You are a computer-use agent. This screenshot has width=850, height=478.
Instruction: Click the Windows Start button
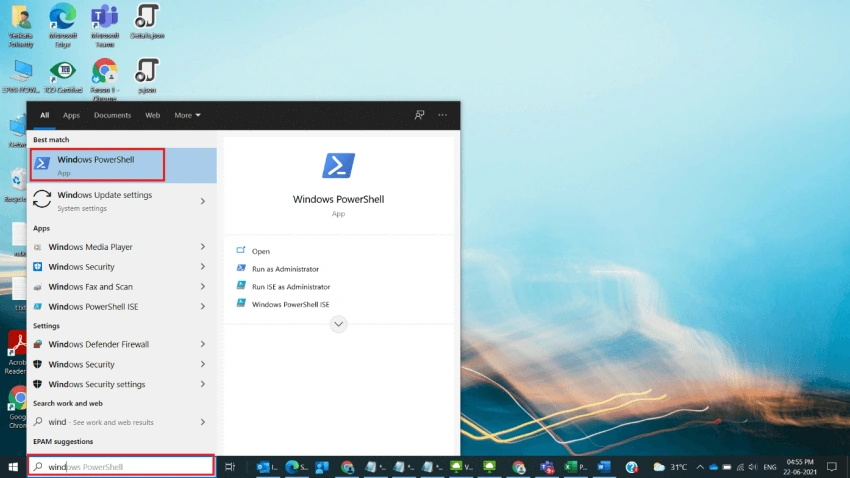point(13,467)
